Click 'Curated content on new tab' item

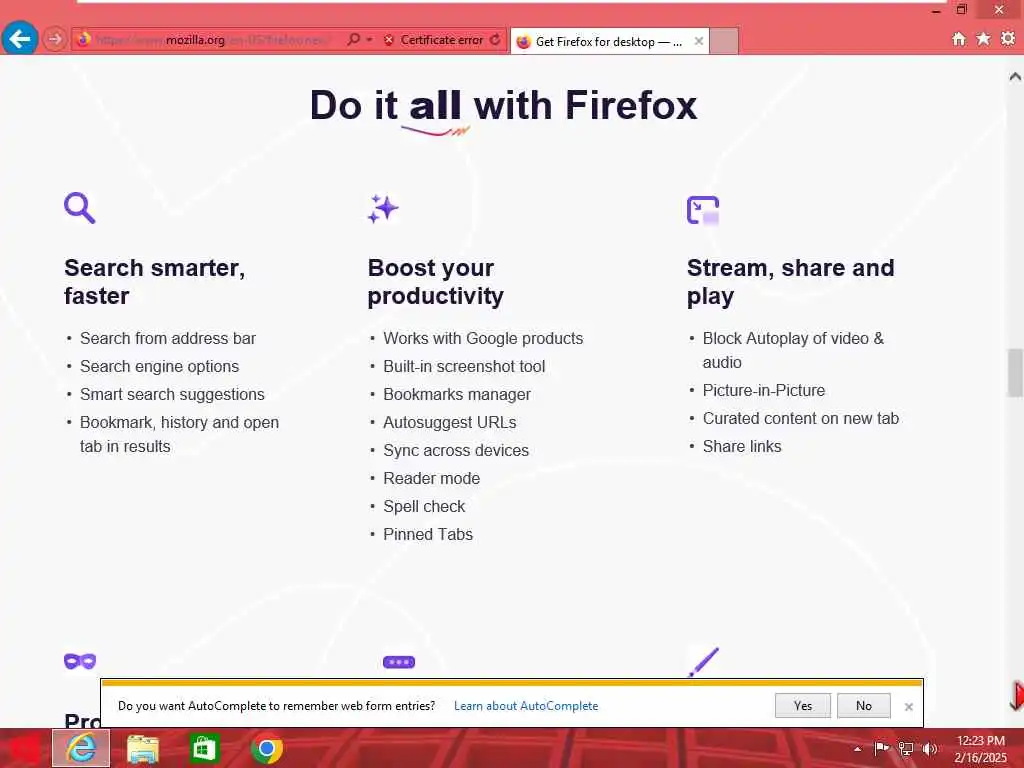(801, 419)
